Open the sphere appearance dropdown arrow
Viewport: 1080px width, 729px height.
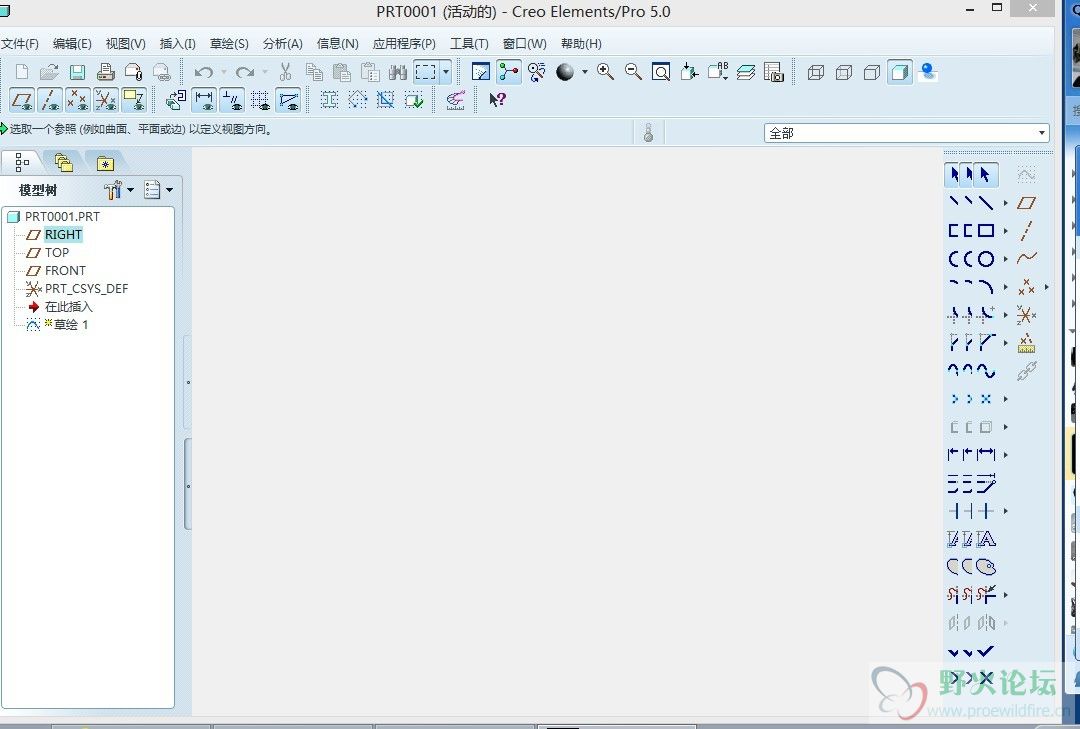[585, 72]
